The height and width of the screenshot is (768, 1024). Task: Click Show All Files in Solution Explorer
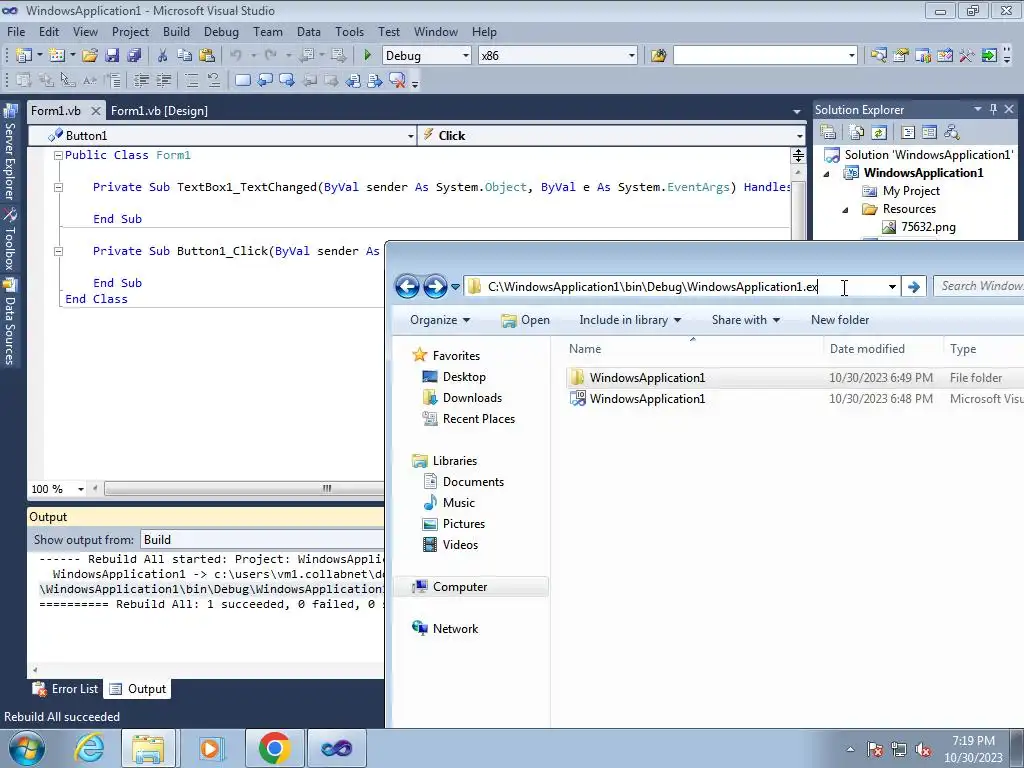857,133
